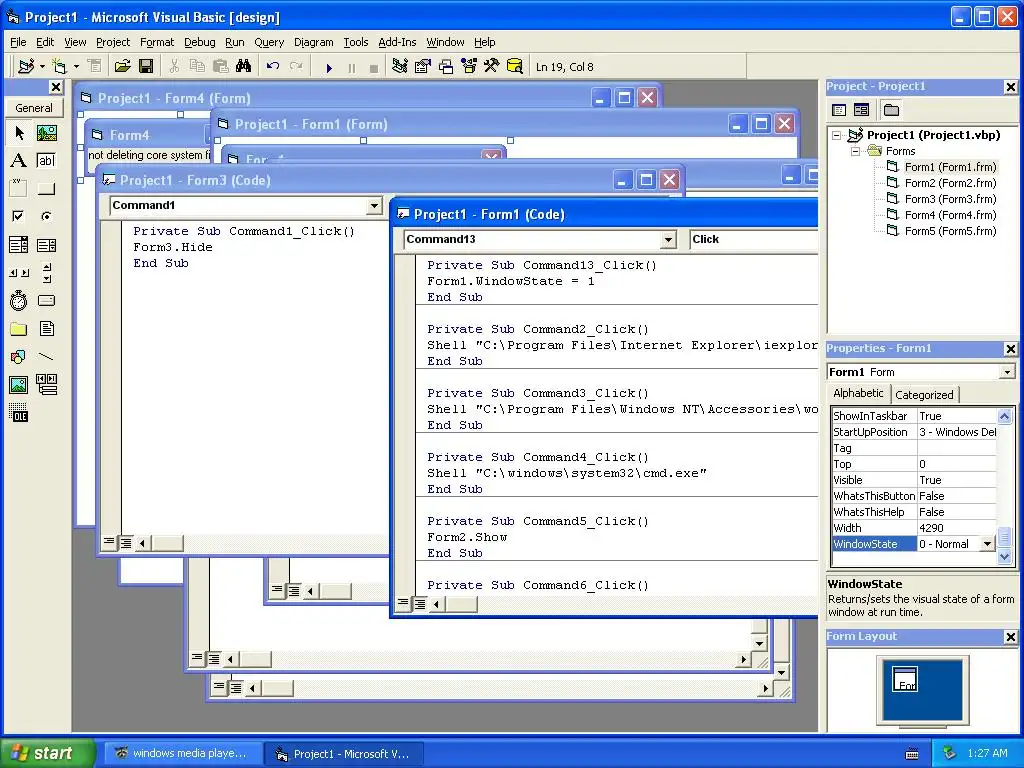Open the Properties Window toolbar icon
Screen dimensions: 1024x768
click(x=423, y=67)
